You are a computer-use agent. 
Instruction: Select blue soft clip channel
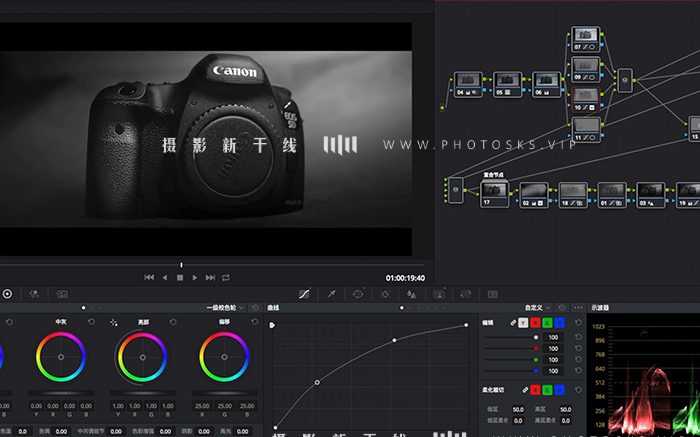[559, 390]
